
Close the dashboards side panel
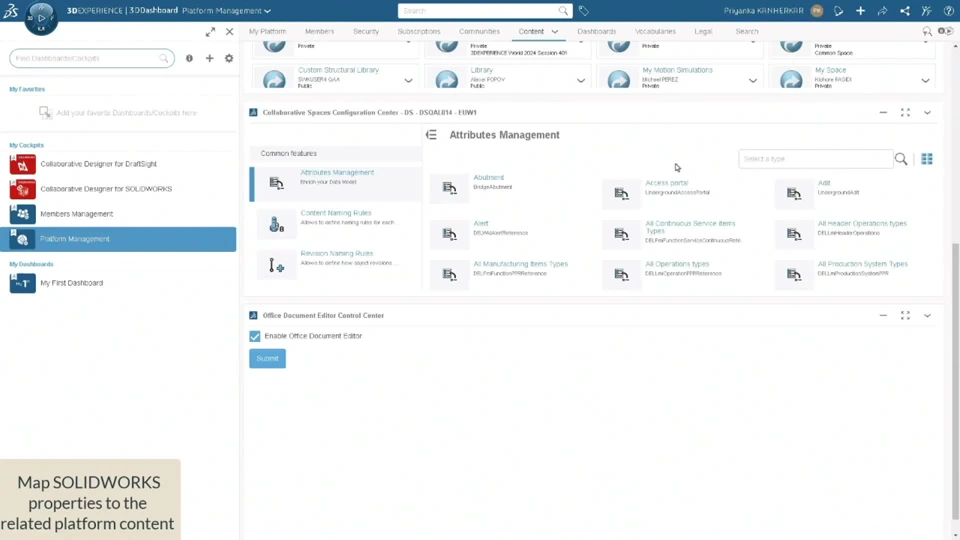tap(230, 32)
